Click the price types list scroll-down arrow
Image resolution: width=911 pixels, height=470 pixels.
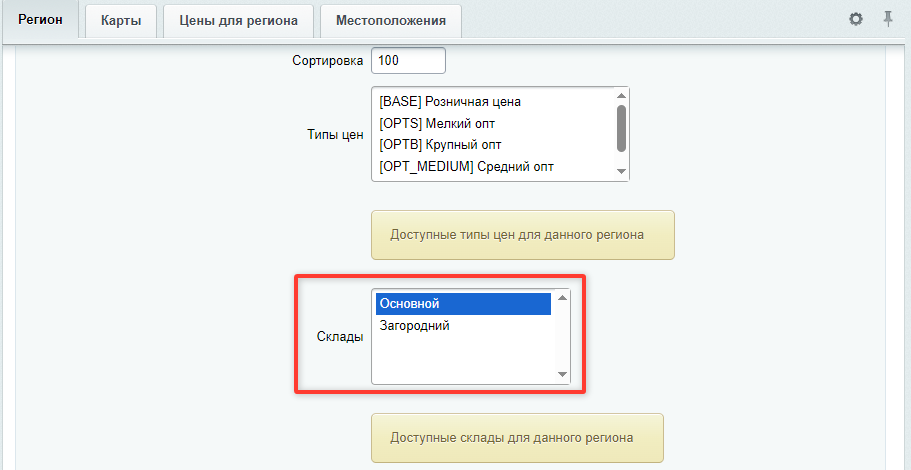click(x=621, y=171)
